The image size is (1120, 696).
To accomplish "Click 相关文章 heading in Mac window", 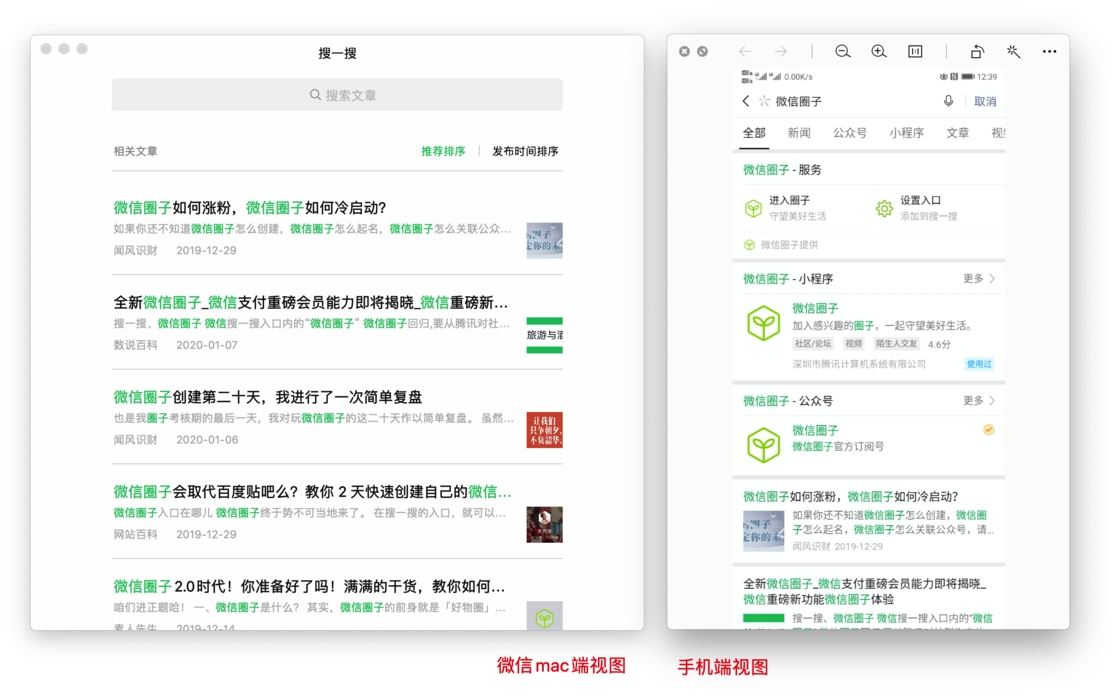I will [136, 151].
